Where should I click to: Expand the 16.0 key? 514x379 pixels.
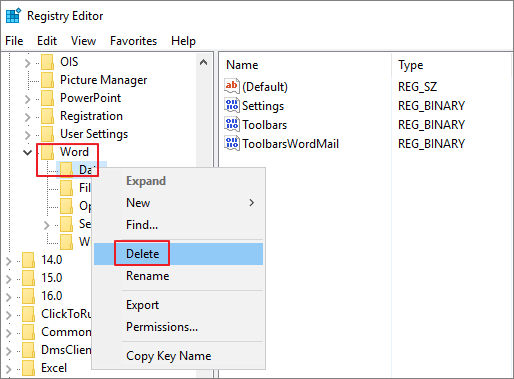9,297
